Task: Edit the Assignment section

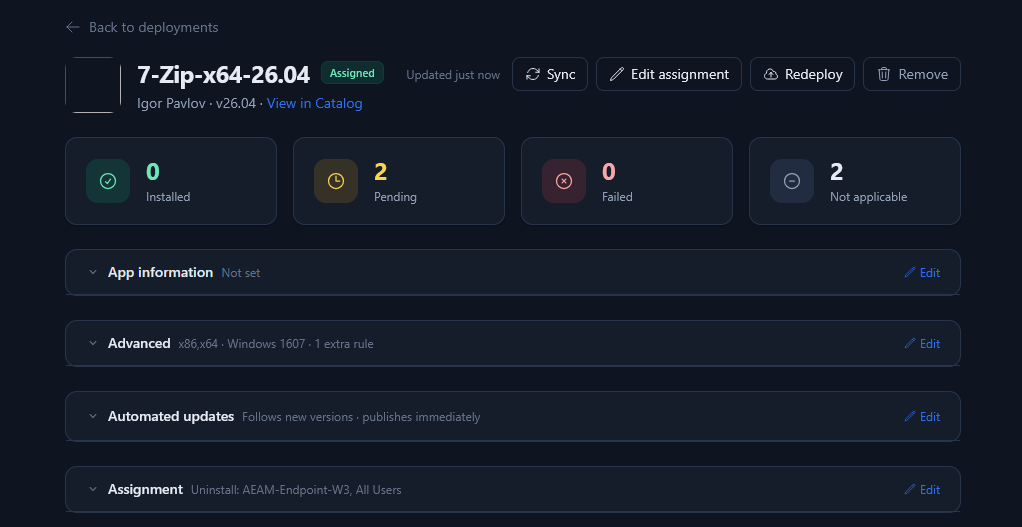Action: pyautogui.click(x=922, y=489)
